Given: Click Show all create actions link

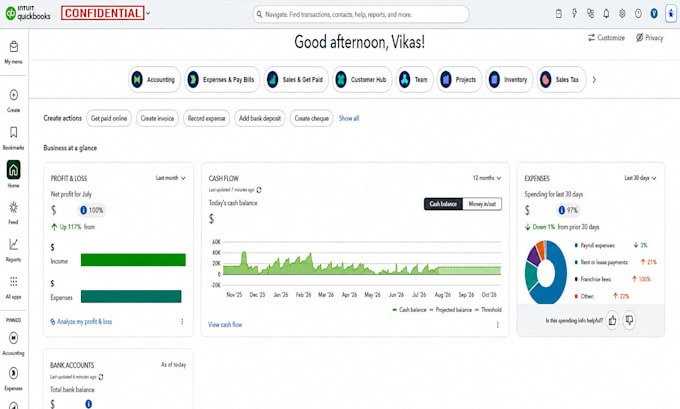Looking at the screenshot, I should click(349, 118).
